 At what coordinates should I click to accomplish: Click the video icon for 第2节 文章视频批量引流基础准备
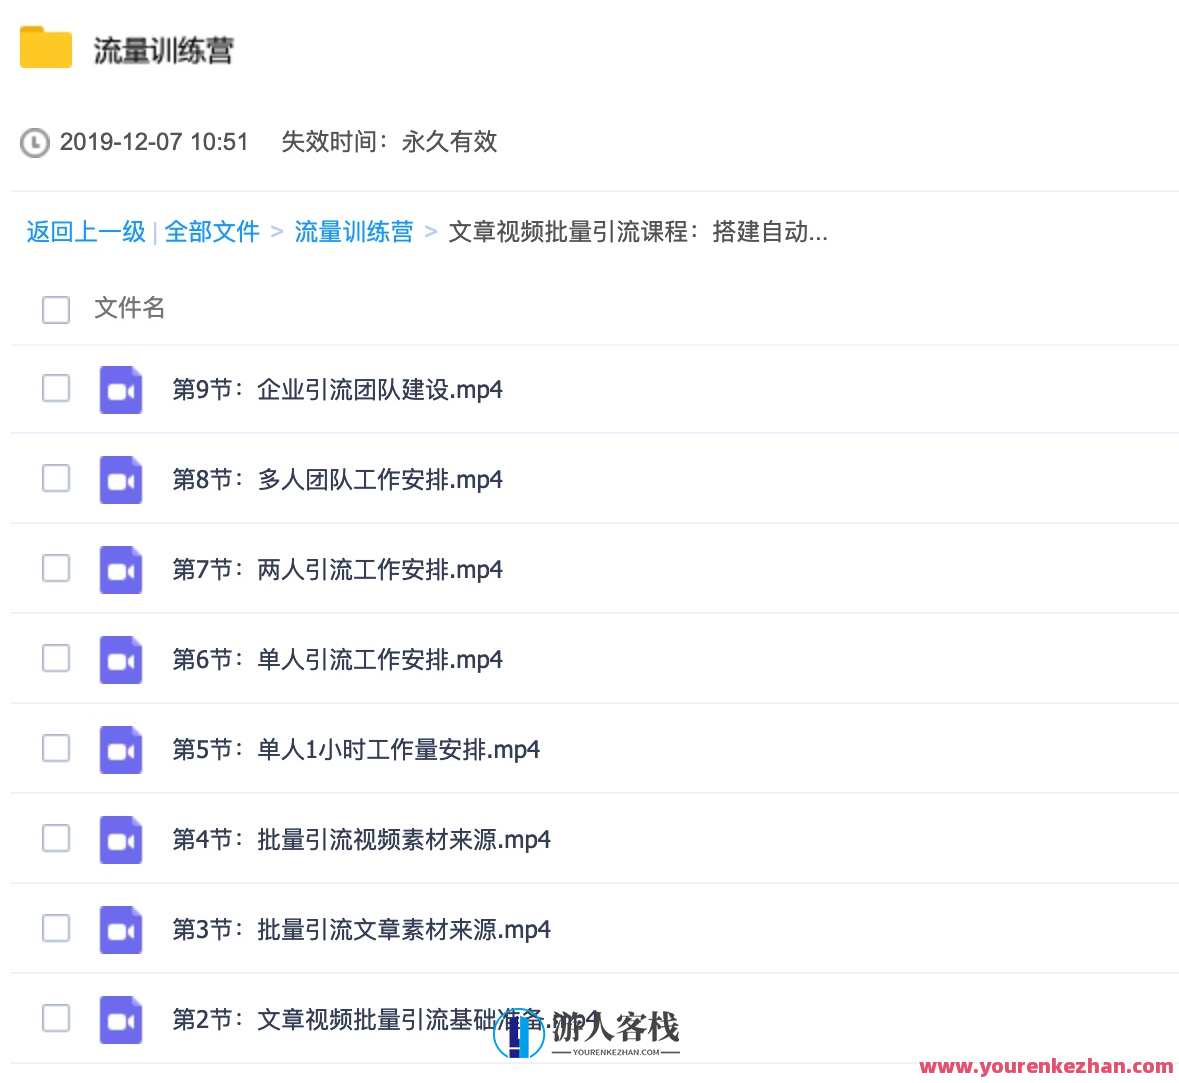120,1019
